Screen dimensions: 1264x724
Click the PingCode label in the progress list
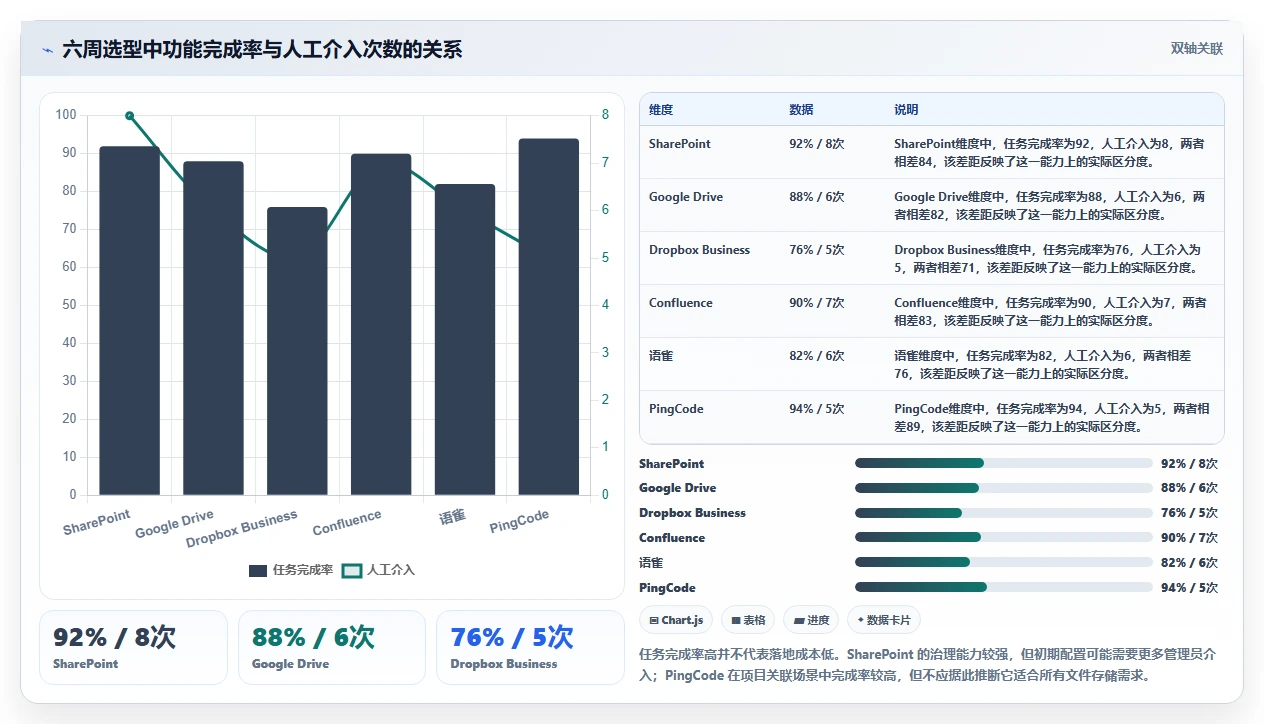[668, 588]
